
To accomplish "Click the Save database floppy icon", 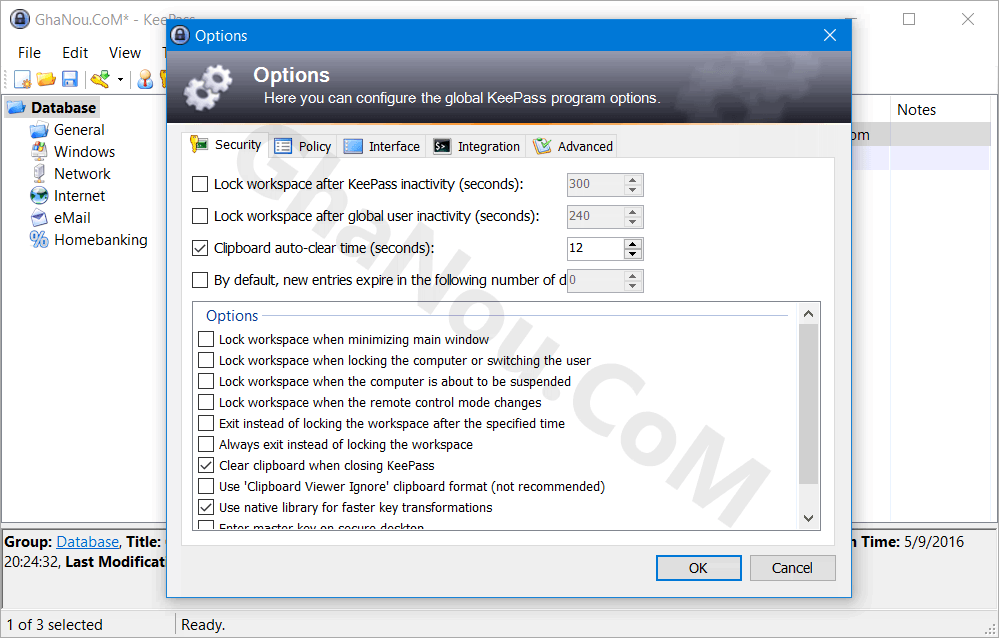I will pyautogui.click(x=69, y=79).
